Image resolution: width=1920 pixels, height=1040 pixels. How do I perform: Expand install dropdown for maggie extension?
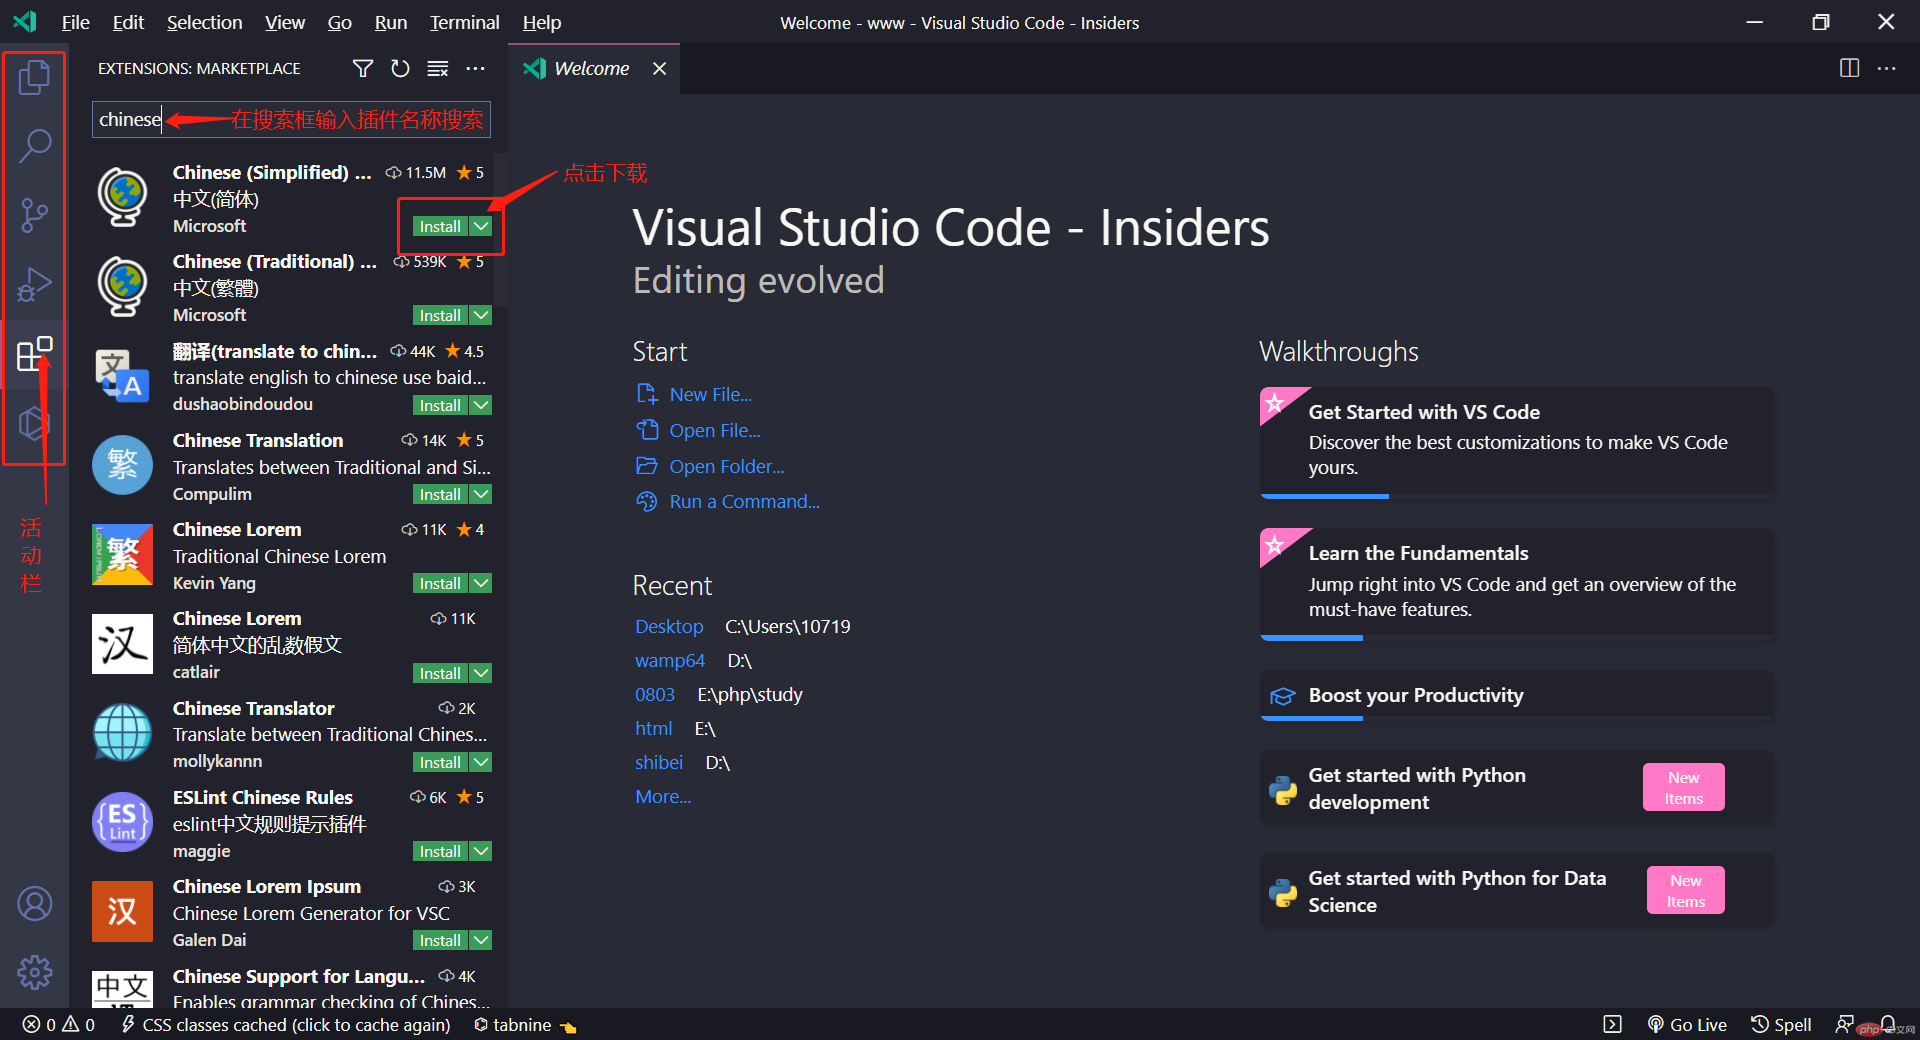[x=481, y=851]
